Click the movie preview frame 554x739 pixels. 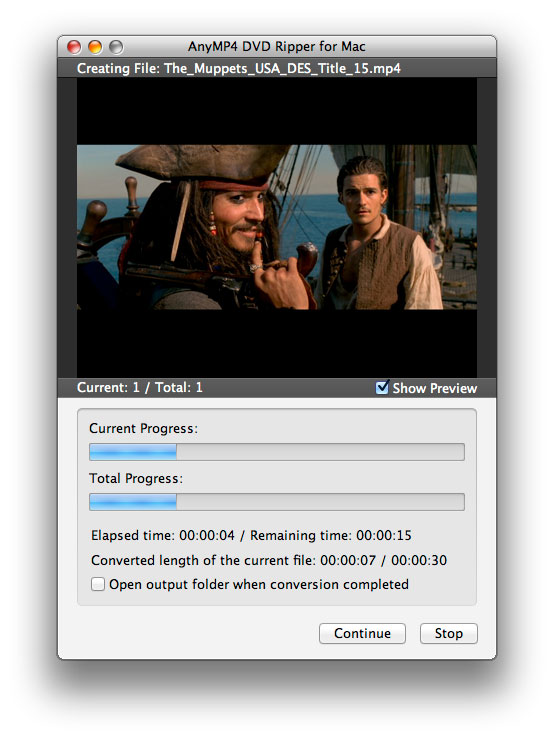point(277,227)
